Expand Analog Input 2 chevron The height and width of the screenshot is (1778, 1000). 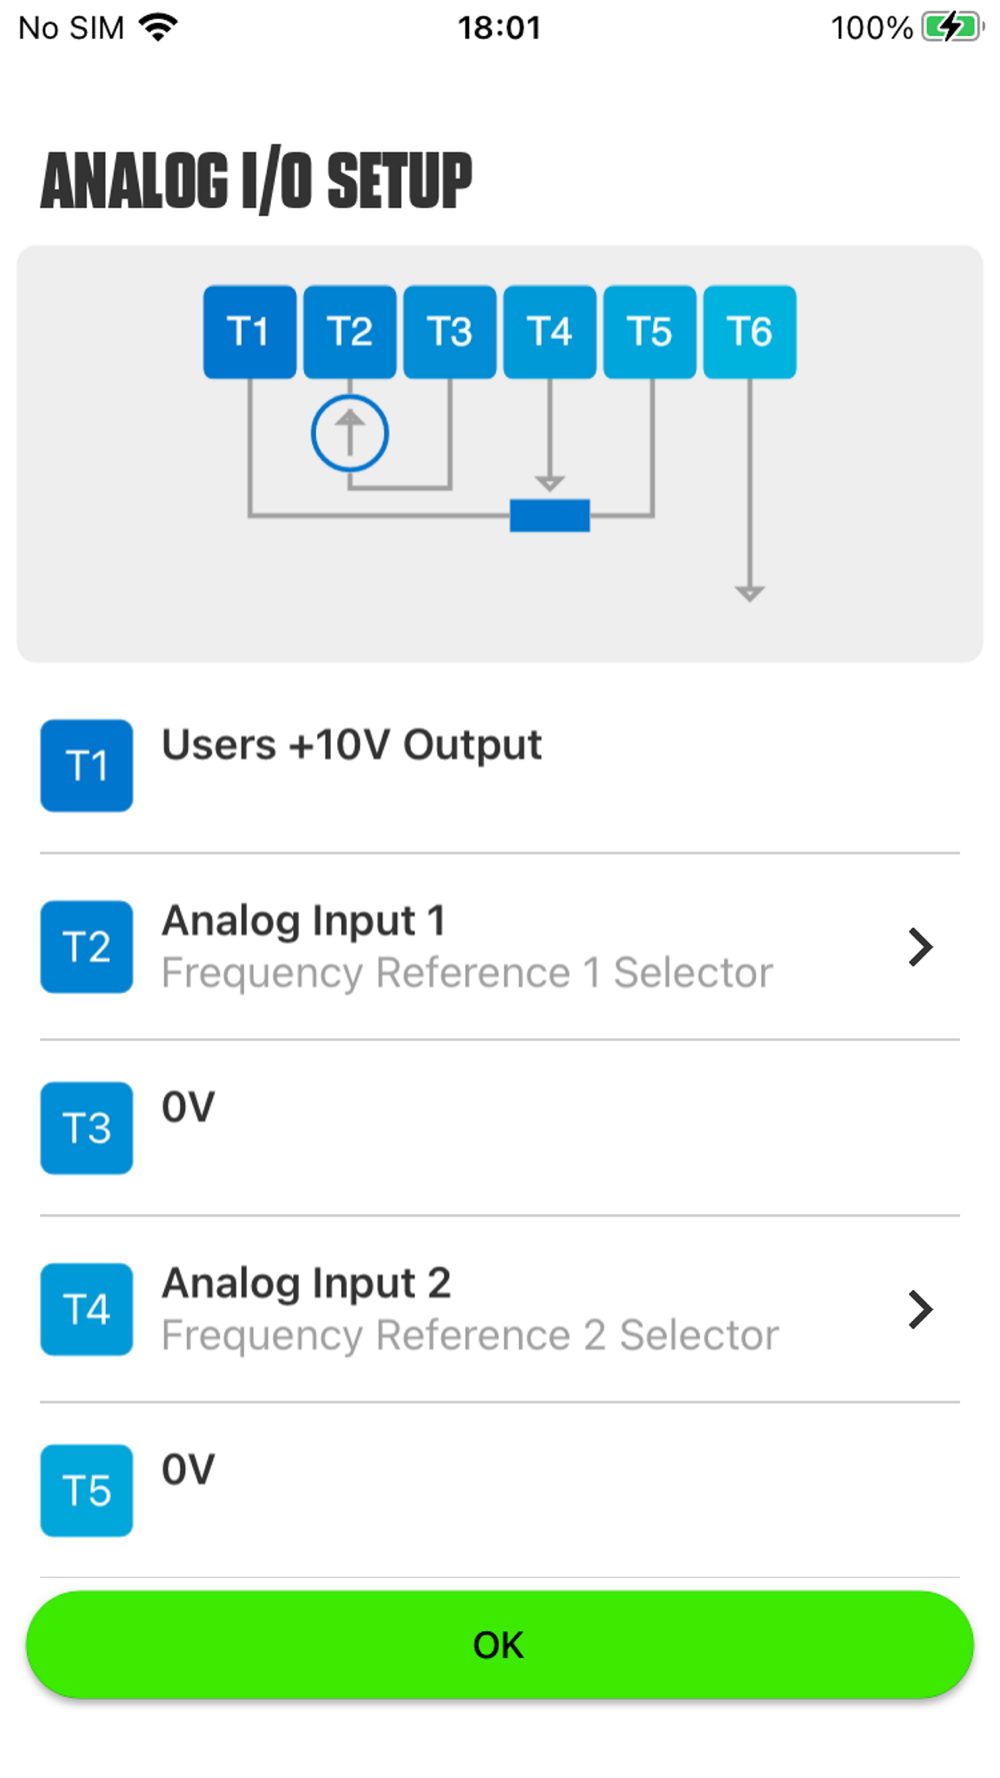click(920, 1309)
